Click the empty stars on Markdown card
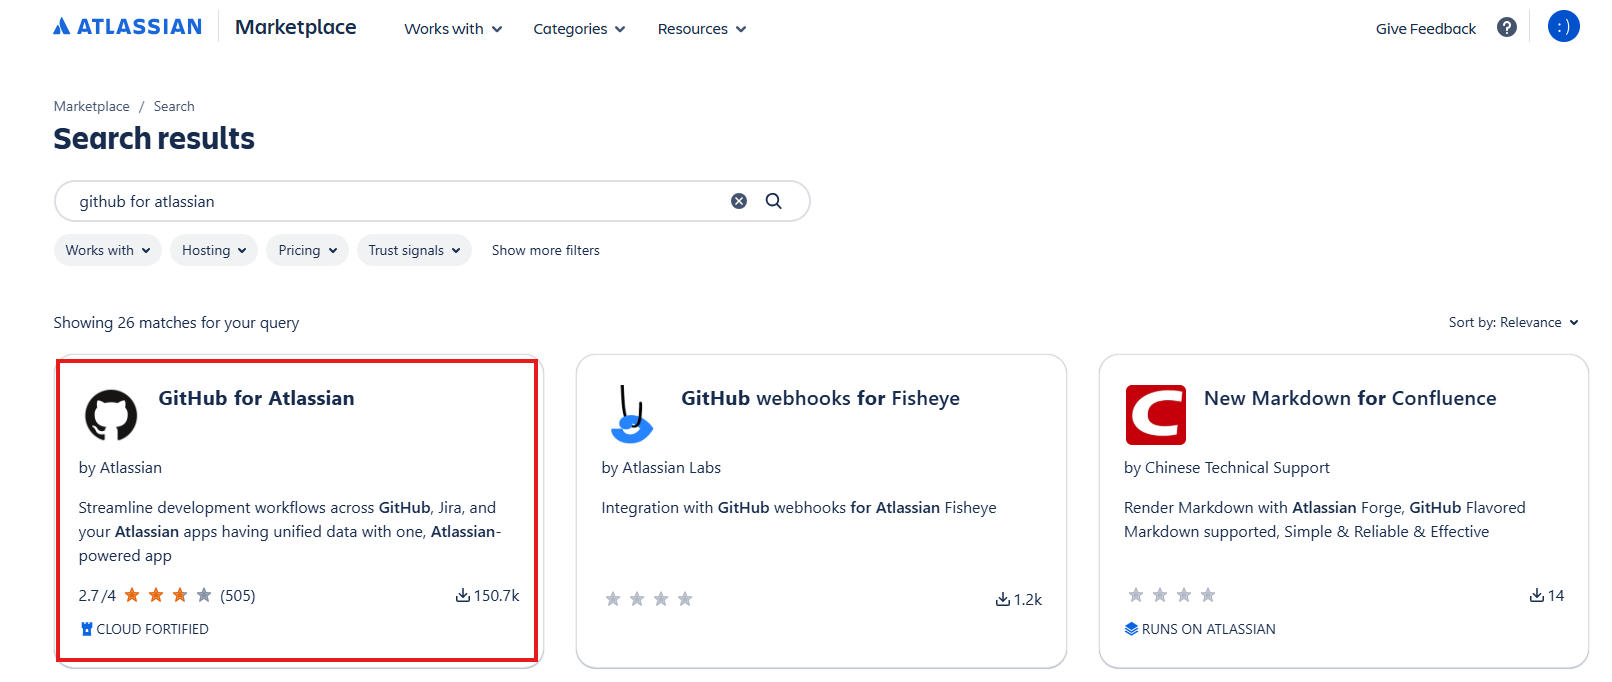Screen dimensions: 1612x682 click(x=1172, y=595)
